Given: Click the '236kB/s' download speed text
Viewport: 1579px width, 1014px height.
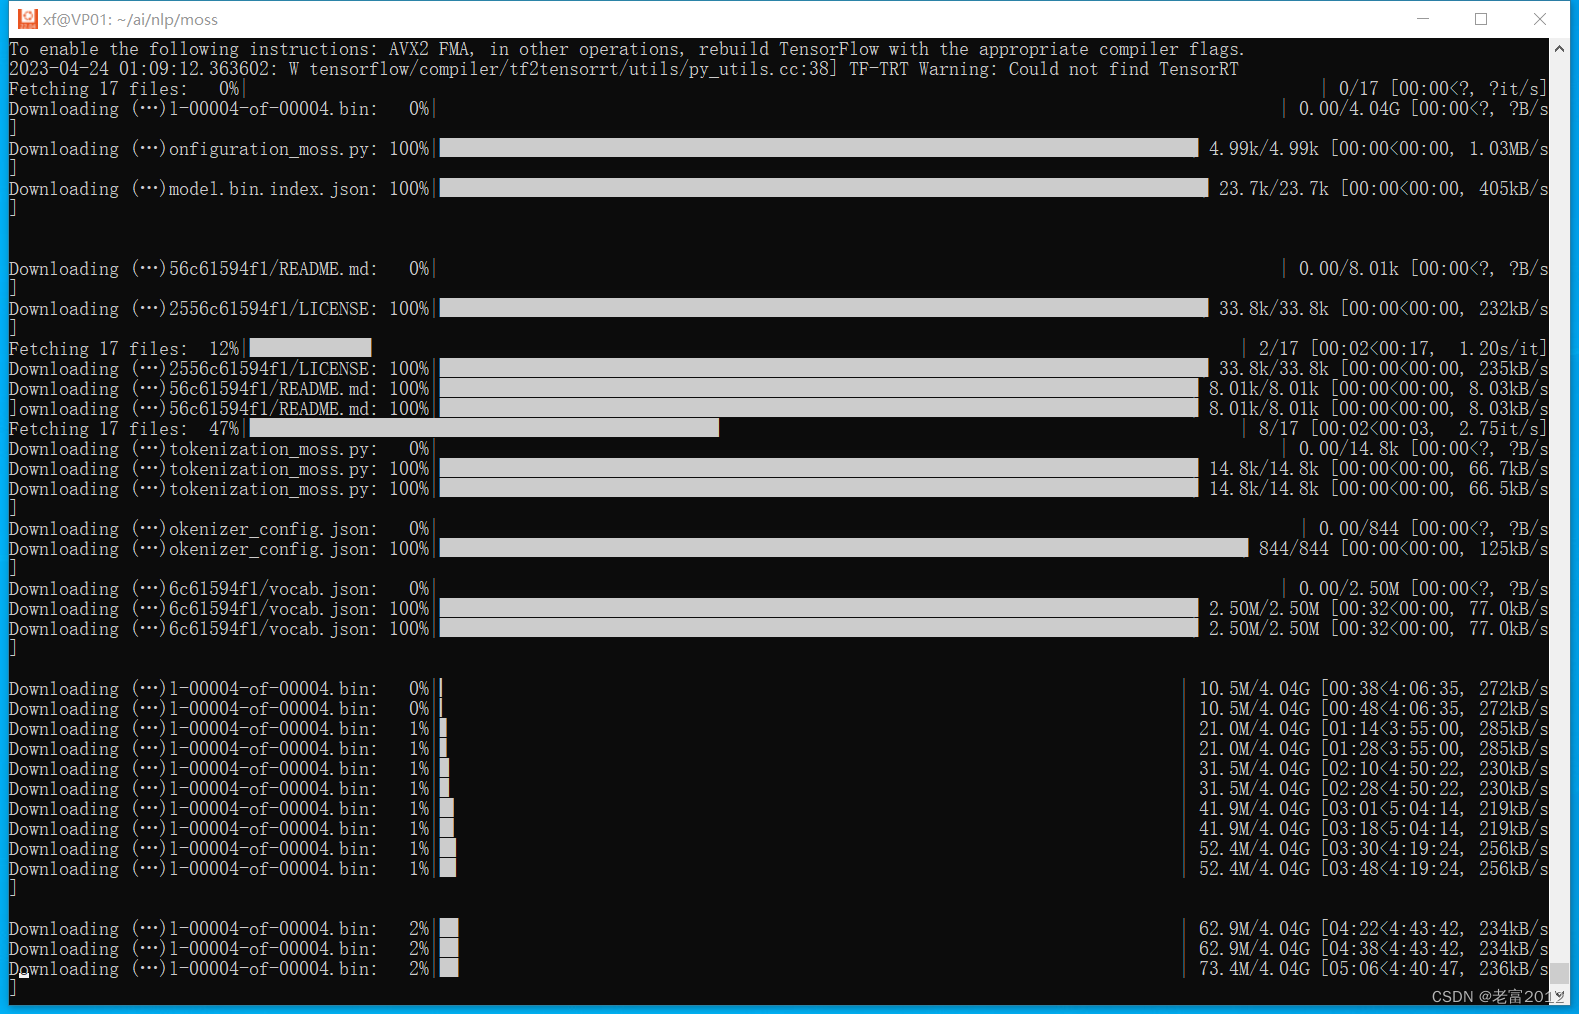Looking at the screenshot, I should coord(1514,969).
